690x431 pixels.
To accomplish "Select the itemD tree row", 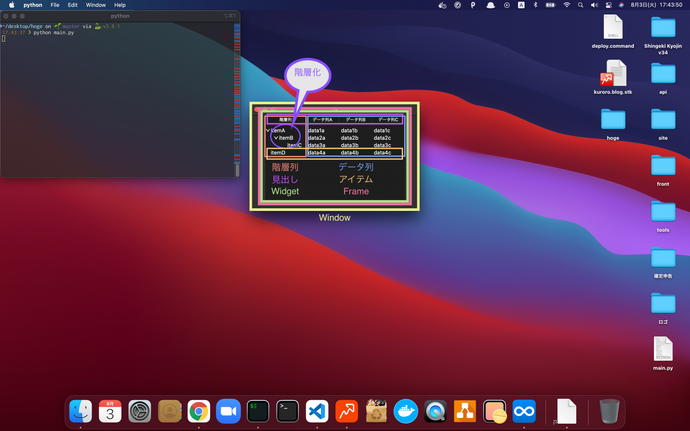I will [334, 152].
